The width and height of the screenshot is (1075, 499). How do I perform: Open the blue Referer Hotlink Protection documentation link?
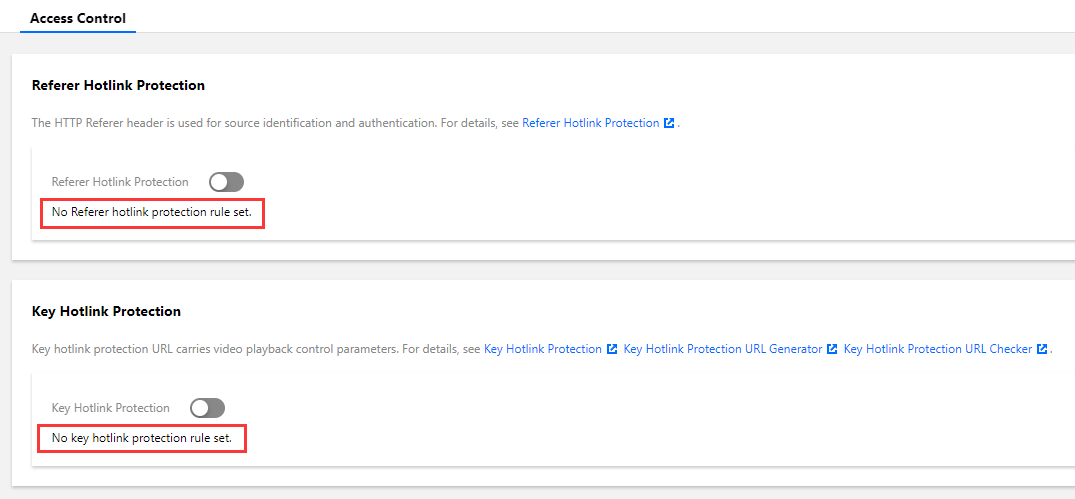click(590, 123)
